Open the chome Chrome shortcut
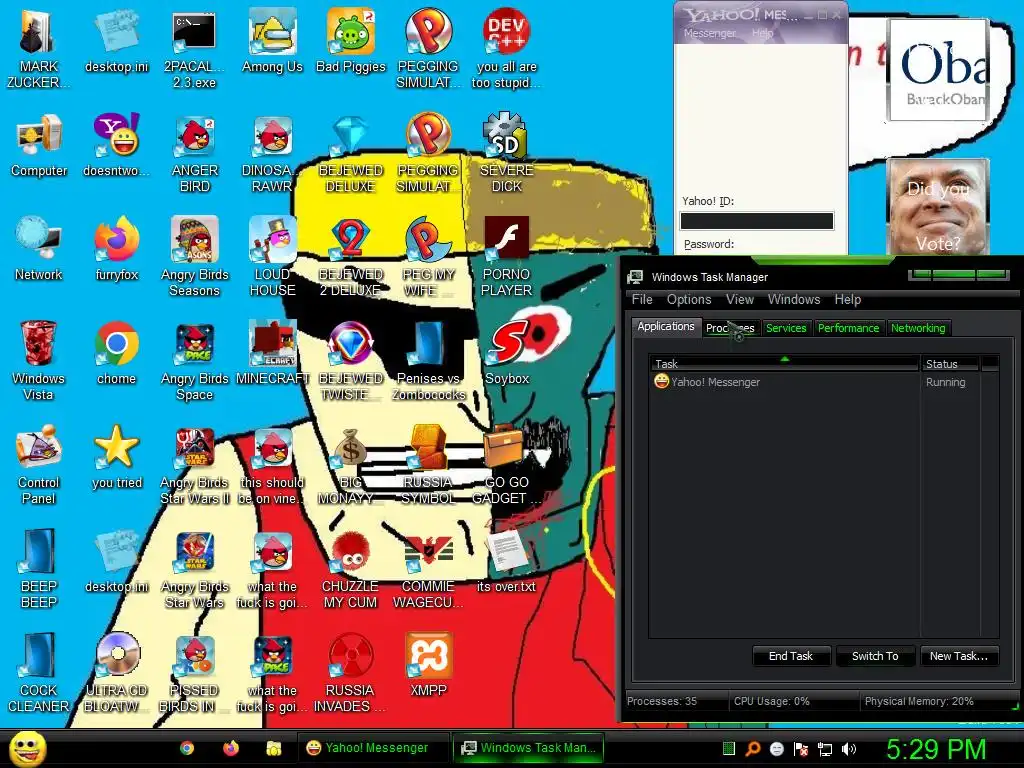The height and width of the screenshot is (768, 1024). tap(116, 353)
